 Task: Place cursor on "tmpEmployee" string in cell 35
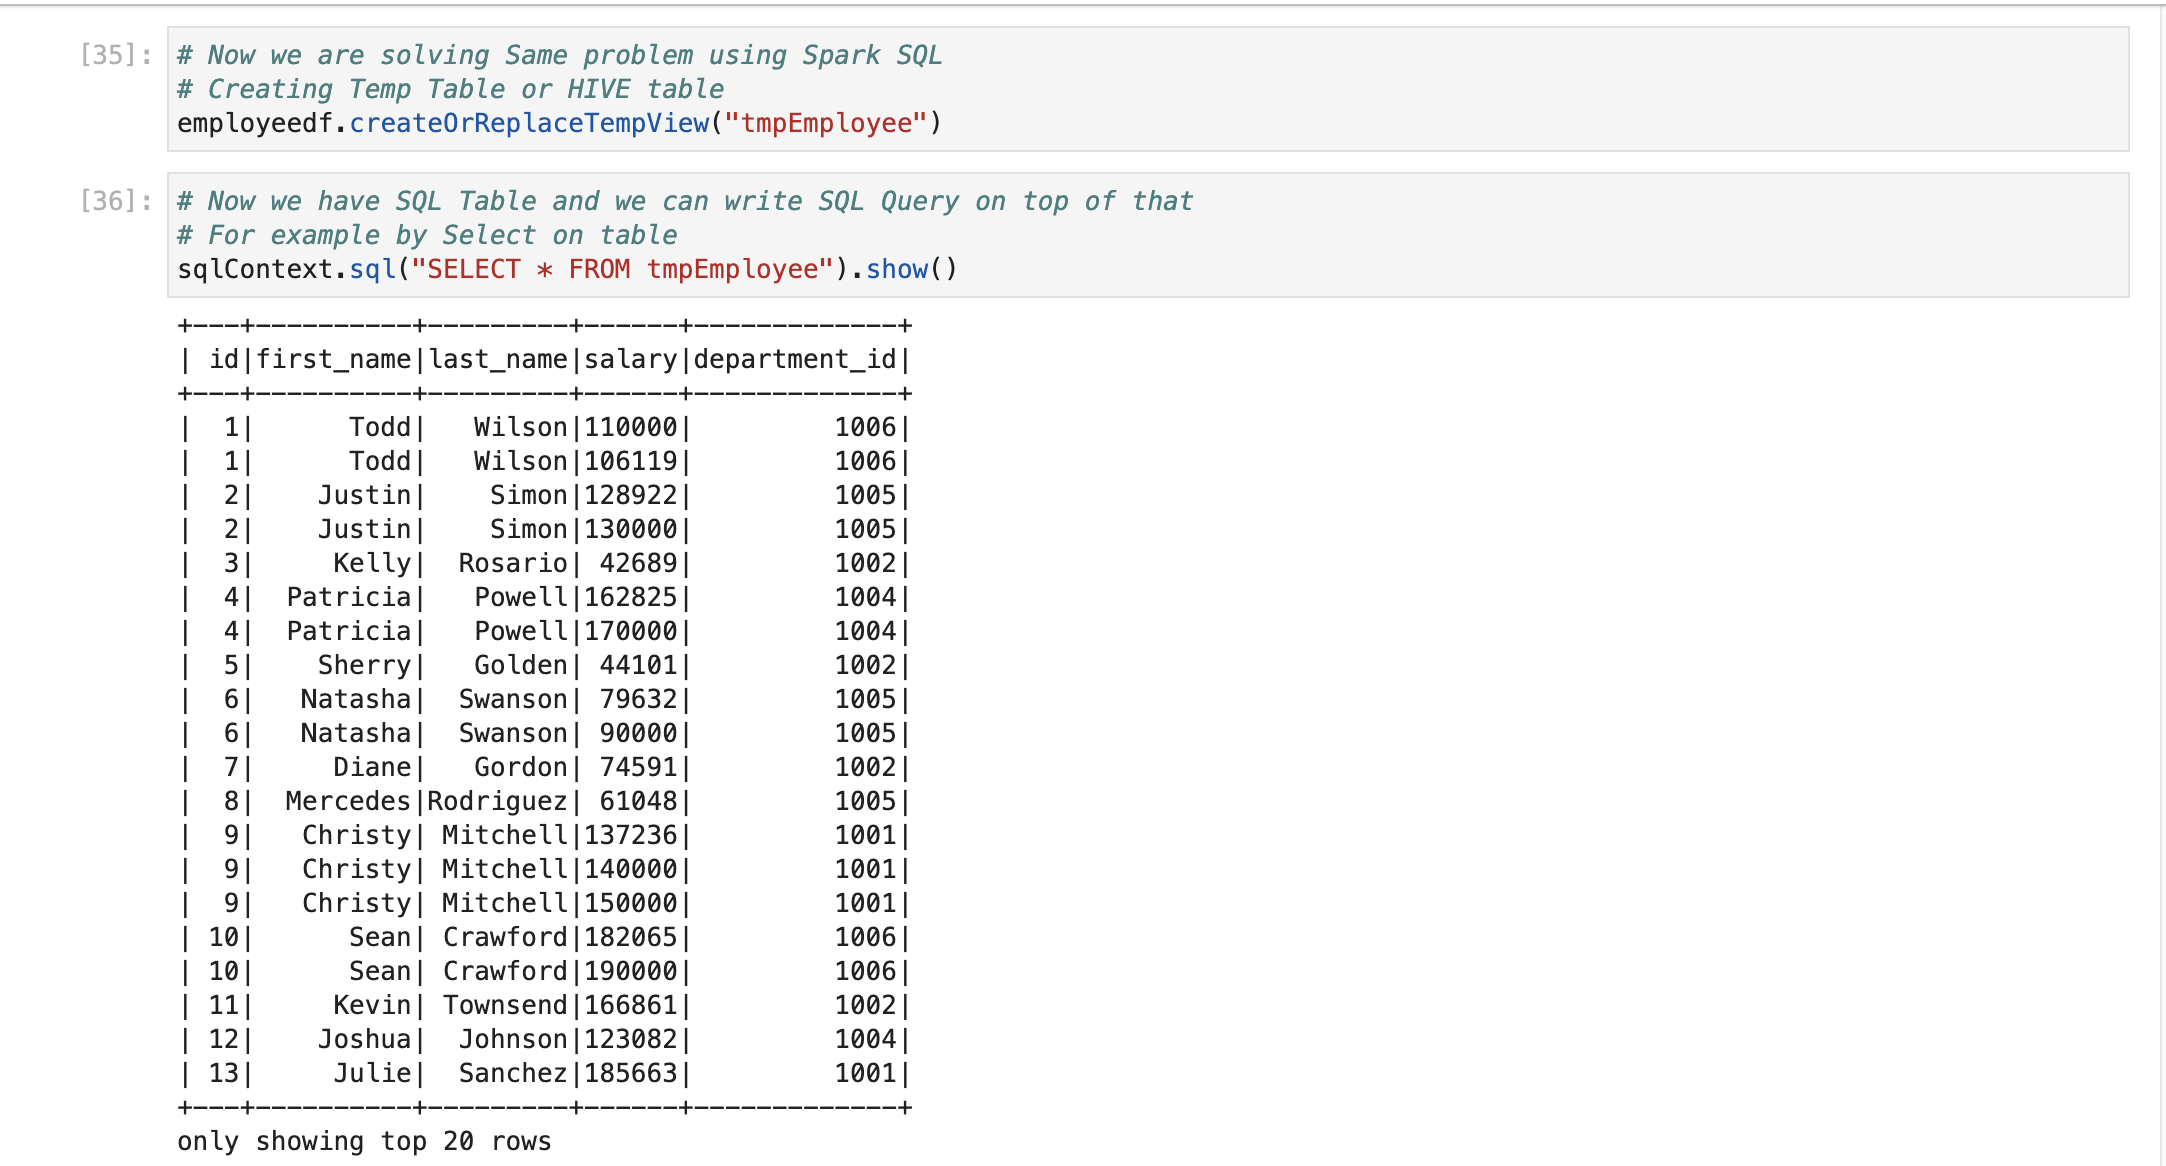pos(825,123)
